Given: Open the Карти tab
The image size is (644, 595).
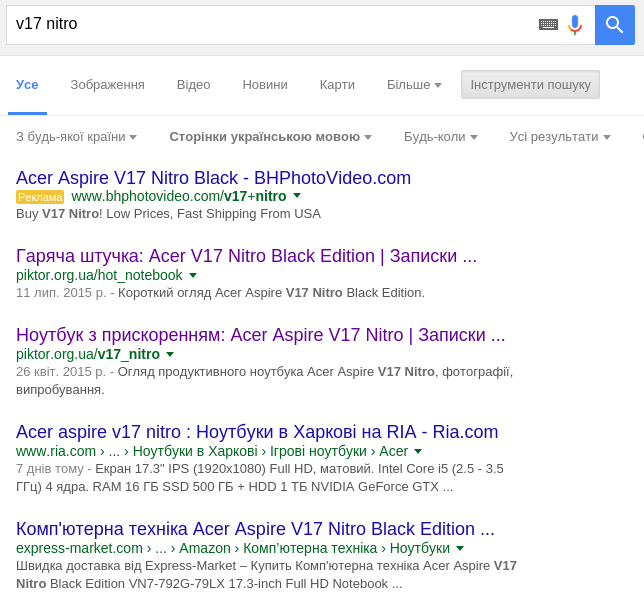Looking at the screenshot, I should tap(337, 85).
